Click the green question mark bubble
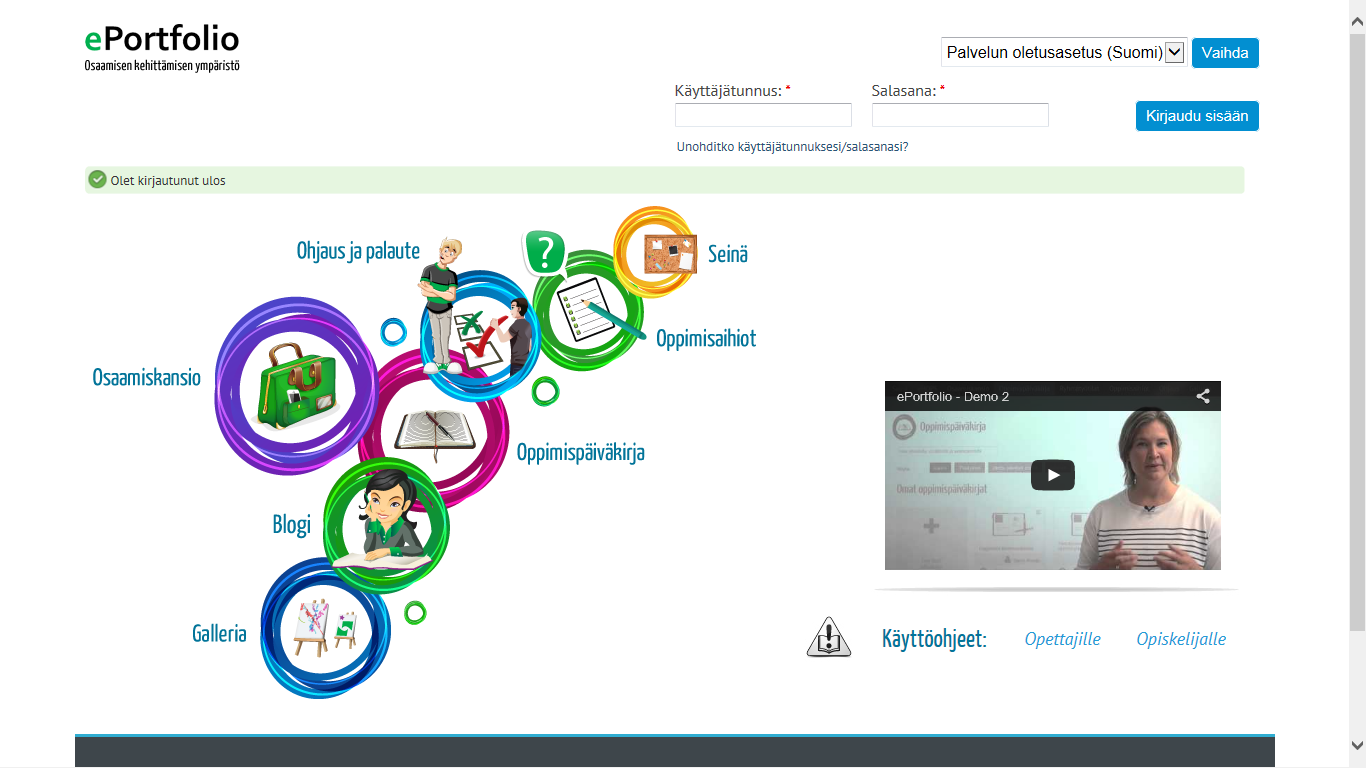 (544, 252)
